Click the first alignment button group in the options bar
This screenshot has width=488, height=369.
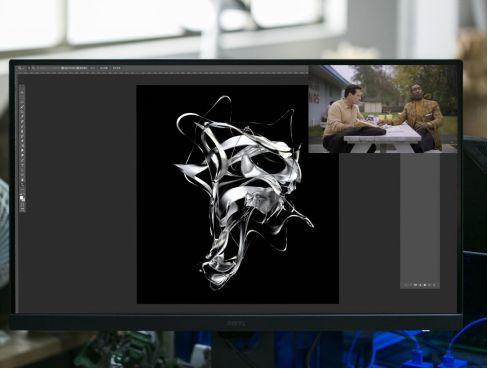[x=82, y=68]
